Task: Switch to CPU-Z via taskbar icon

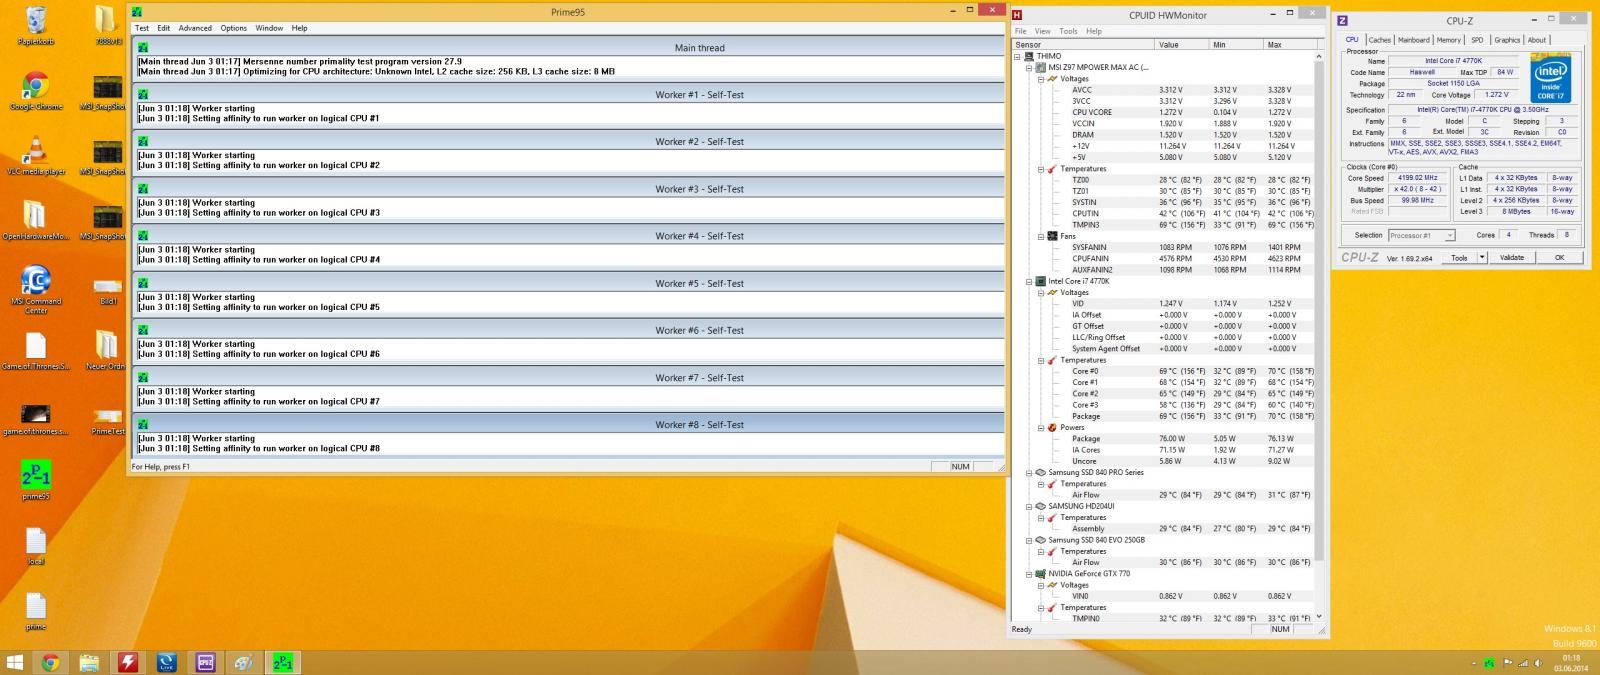Action: click(x=205, y=662)
